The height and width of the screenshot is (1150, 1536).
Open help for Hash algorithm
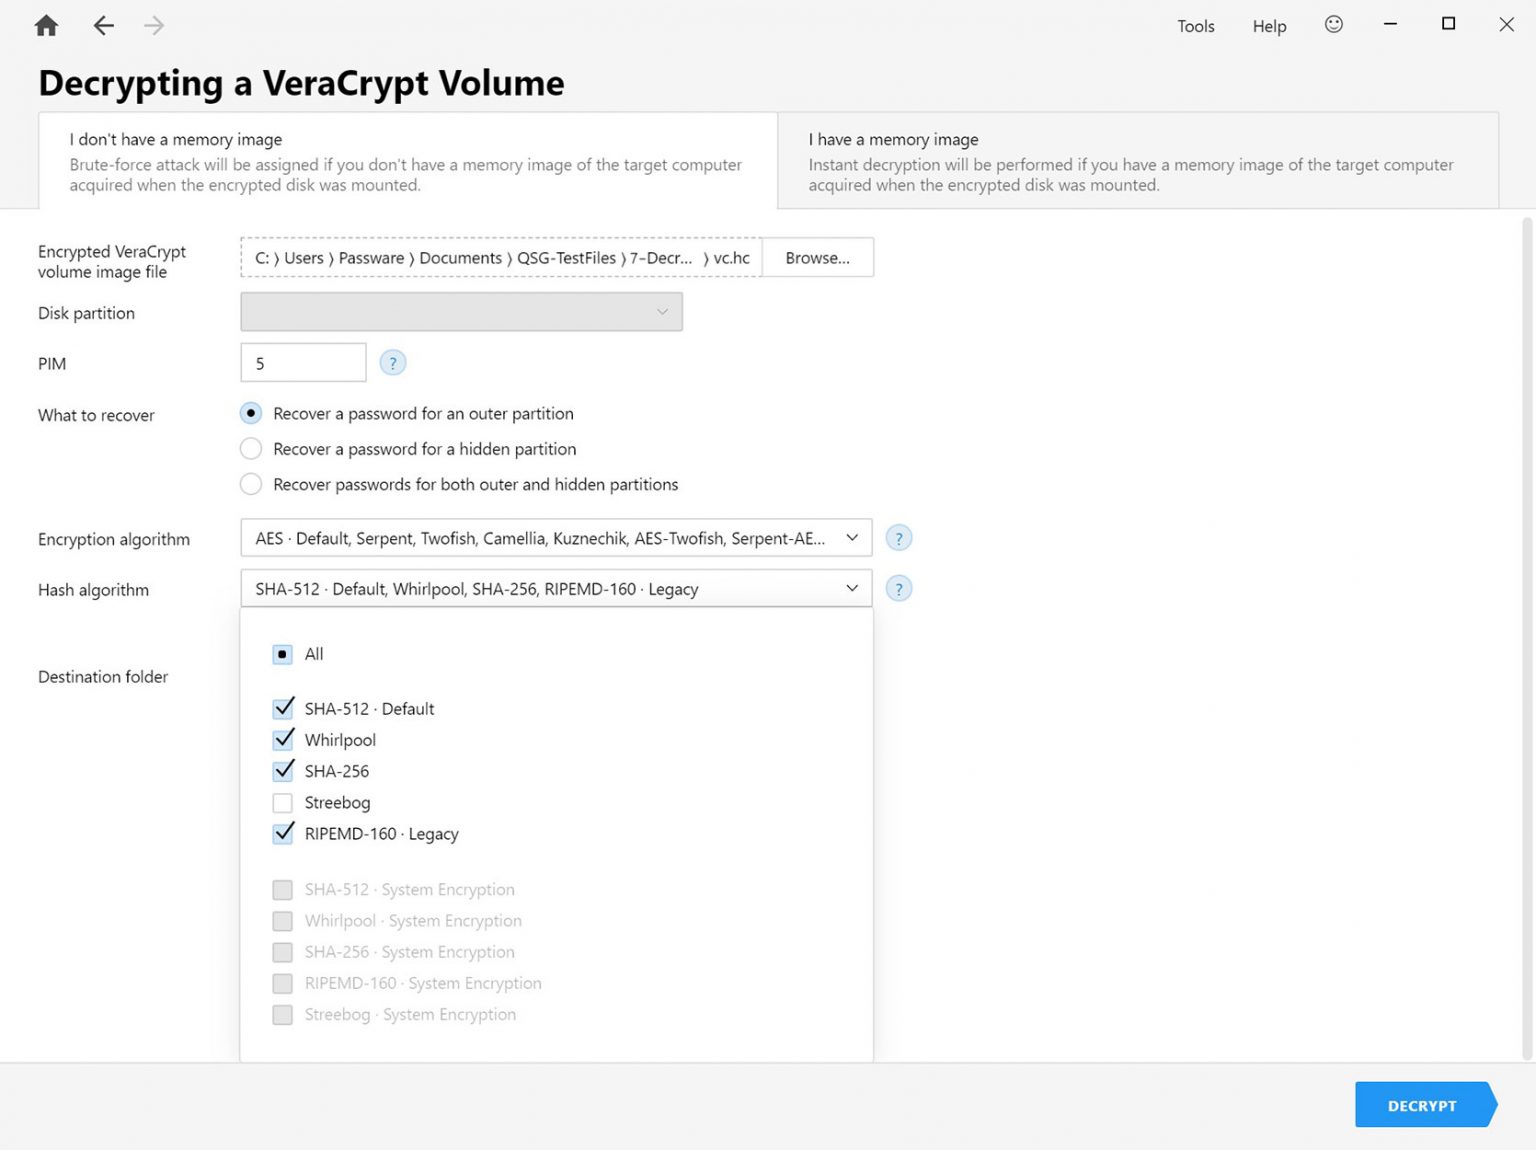pyautogui.click(x=899, y=588)
